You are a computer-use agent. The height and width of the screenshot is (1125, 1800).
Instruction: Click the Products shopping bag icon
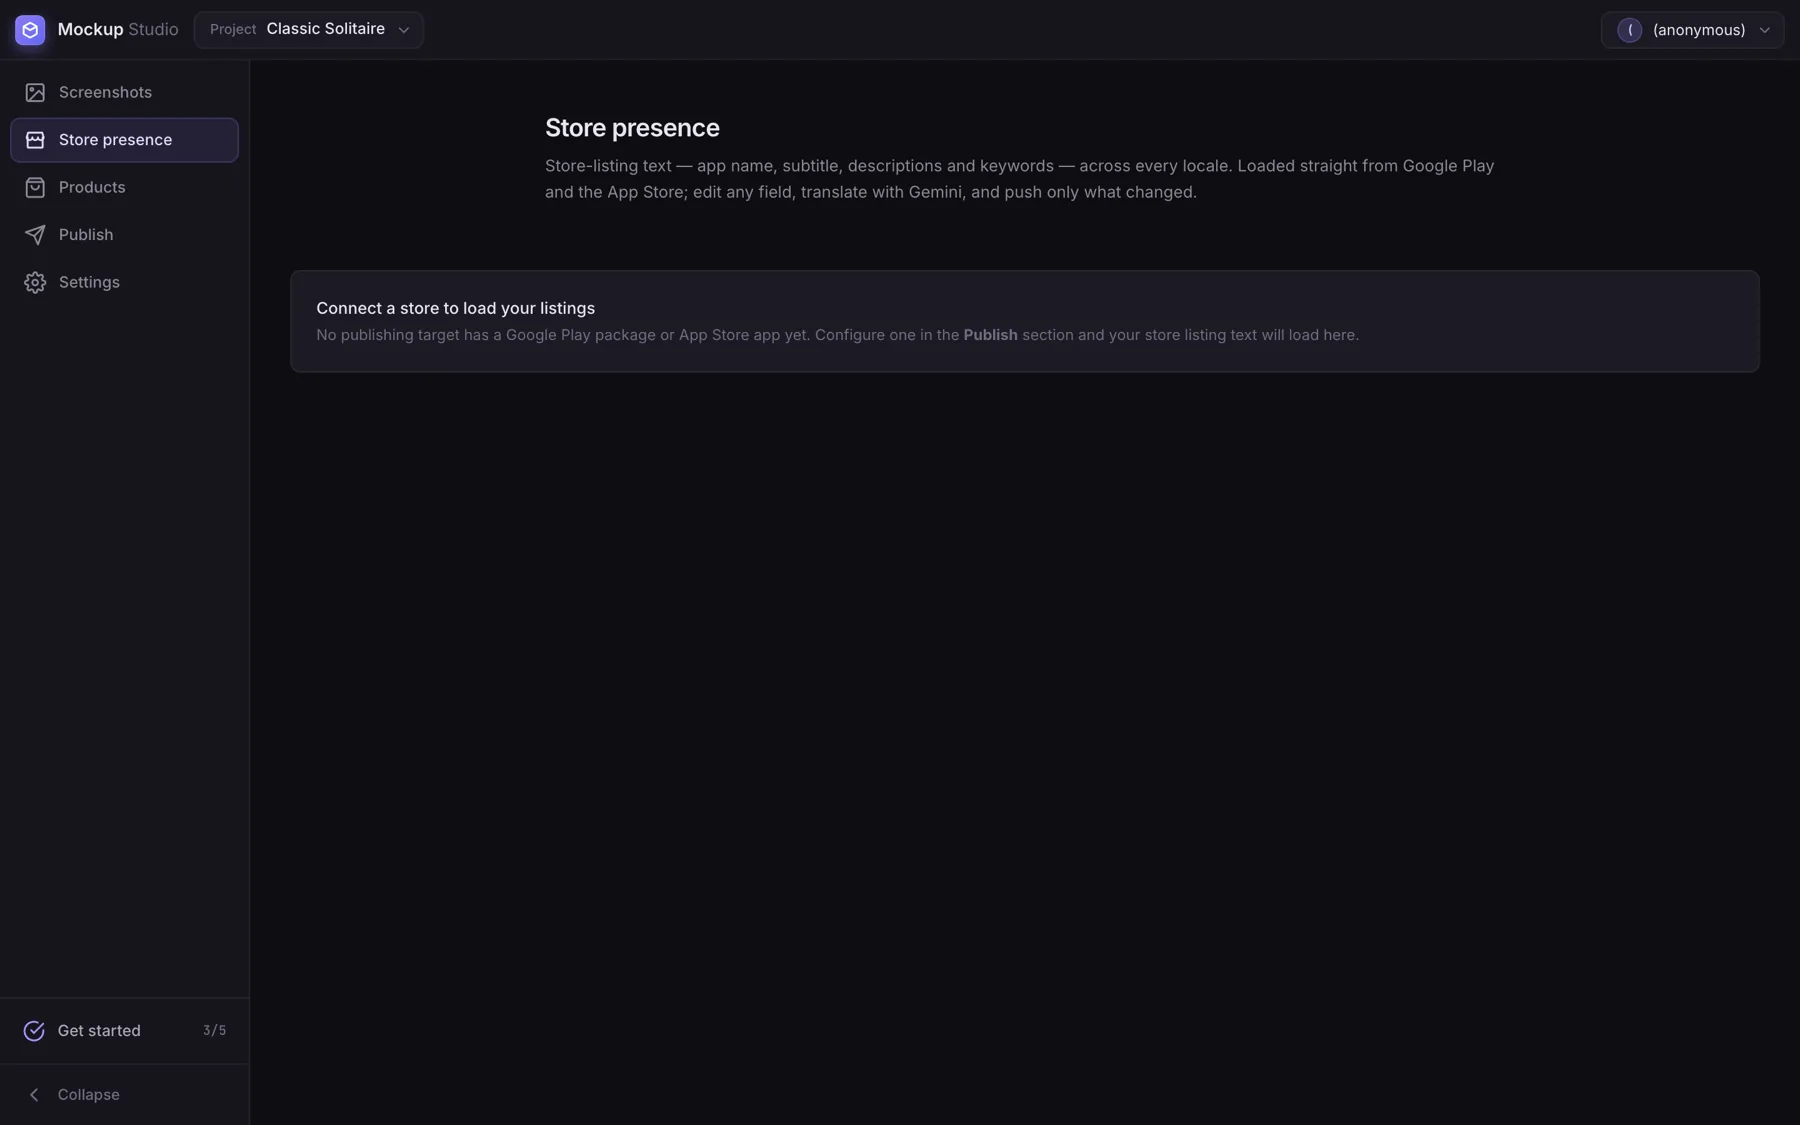[x=35, y=188]
